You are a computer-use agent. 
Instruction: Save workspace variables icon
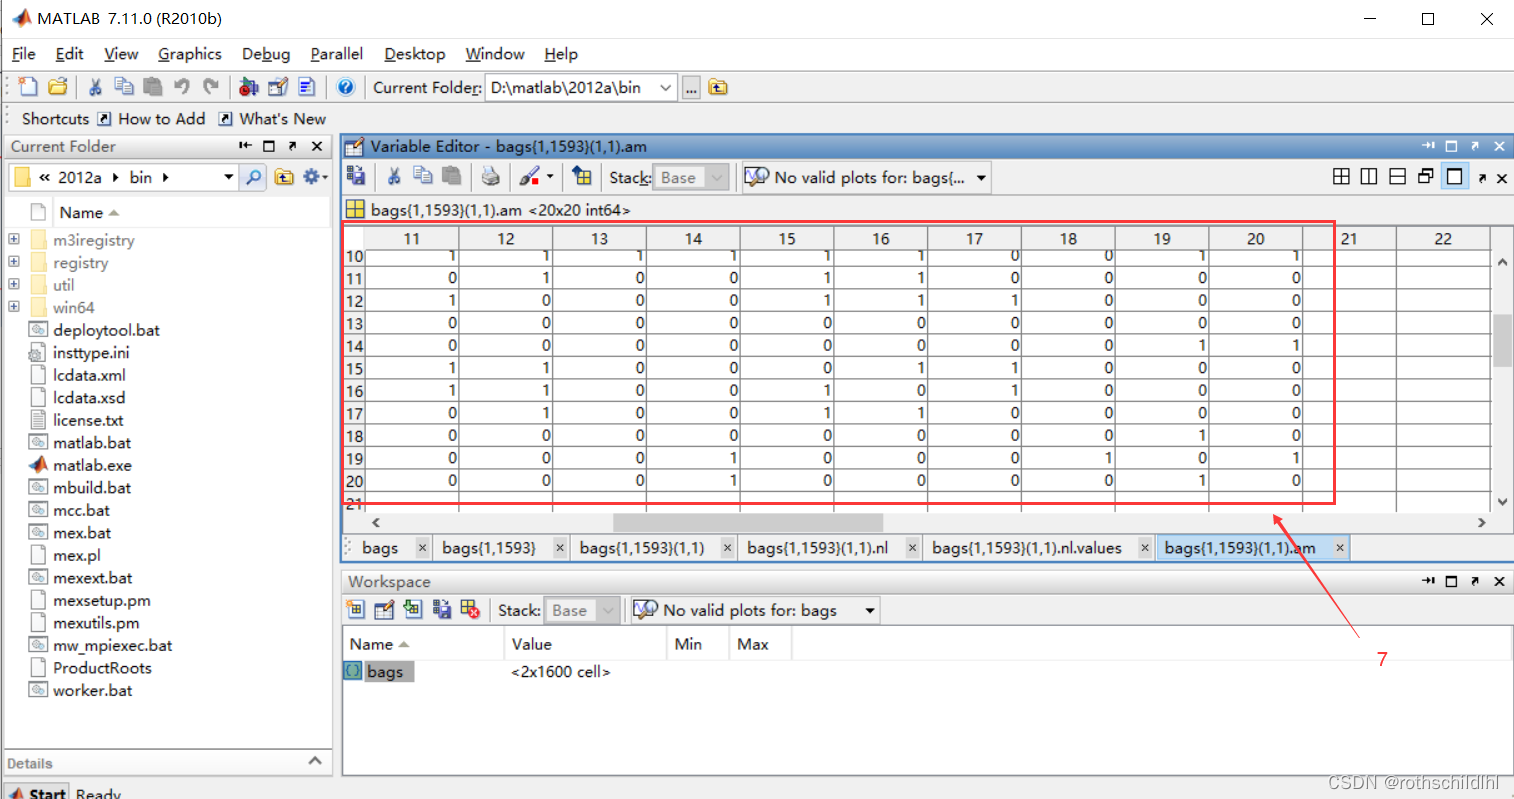click(442, 609)
